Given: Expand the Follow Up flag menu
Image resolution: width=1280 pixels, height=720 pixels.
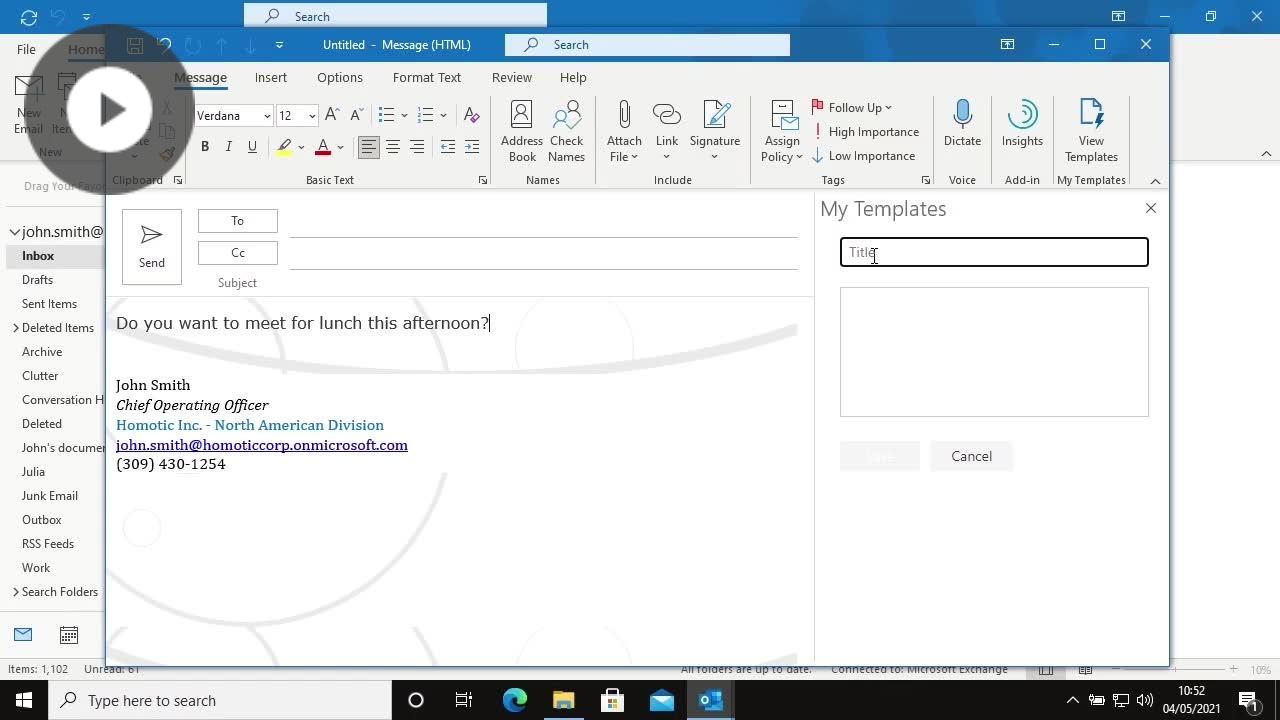Looking at the screenshot, I should pos(851,108).
